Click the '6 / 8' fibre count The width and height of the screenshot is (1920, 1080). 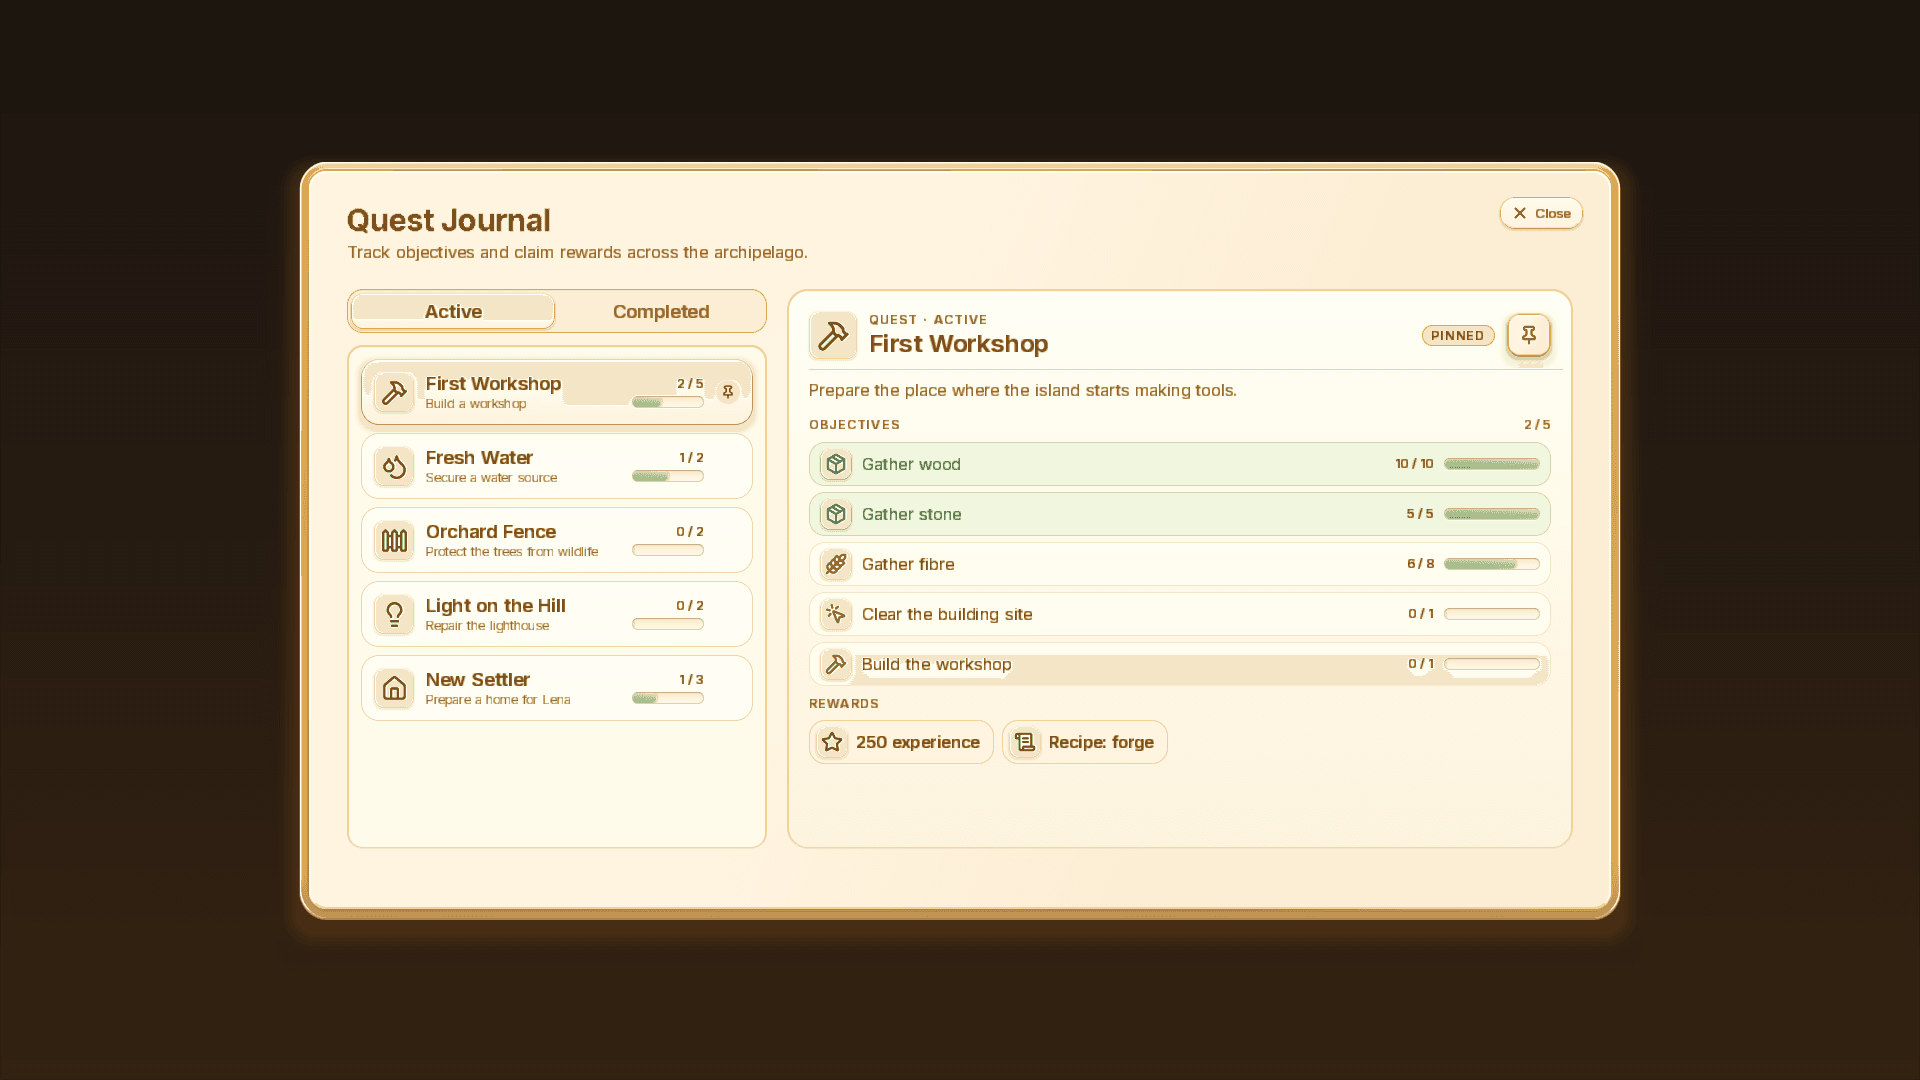[1420, 564]
